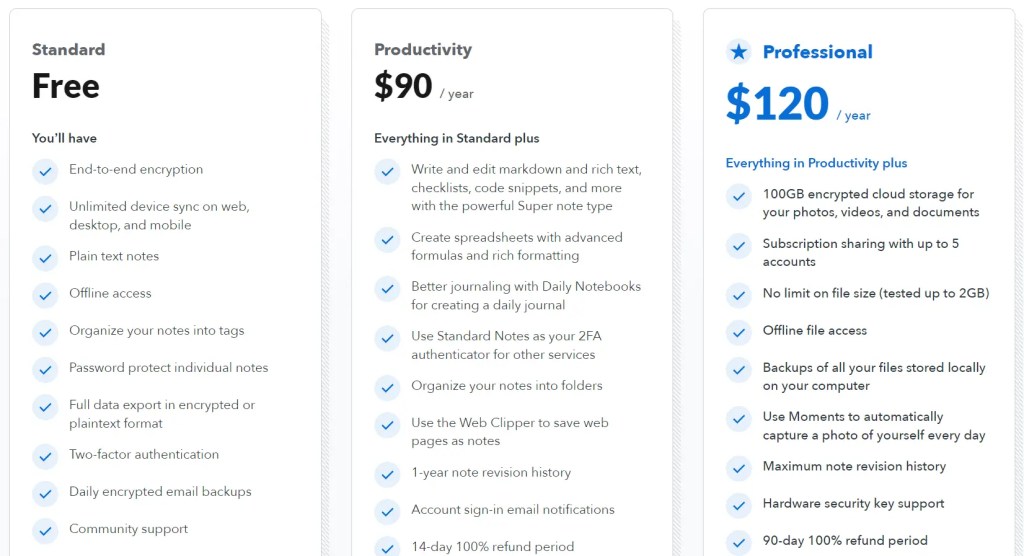The height and width of the screenshot is (556, 1024).
Task: Select the Productivity plan title
Action: [423, 49]
